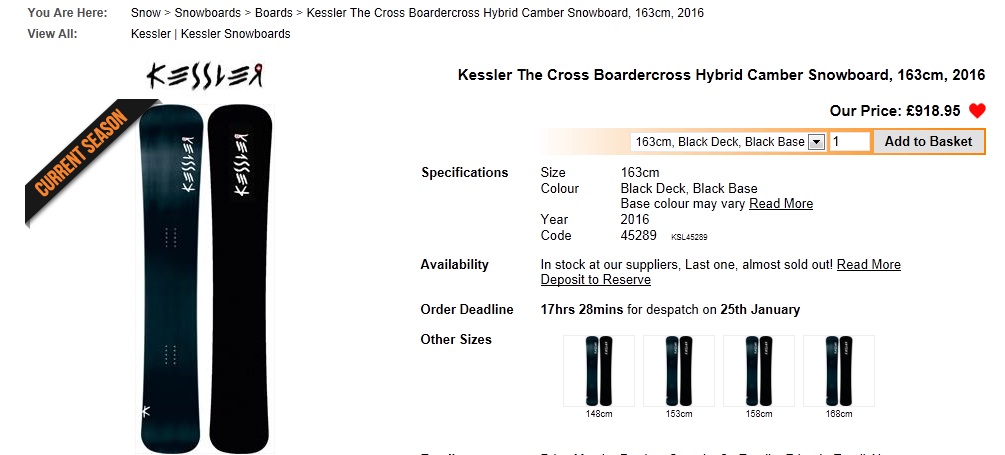This screenshot has width=1005, height=455.
Task: Go to Snowboards in the breadcrumb
Action: click(x=208, y=13)
